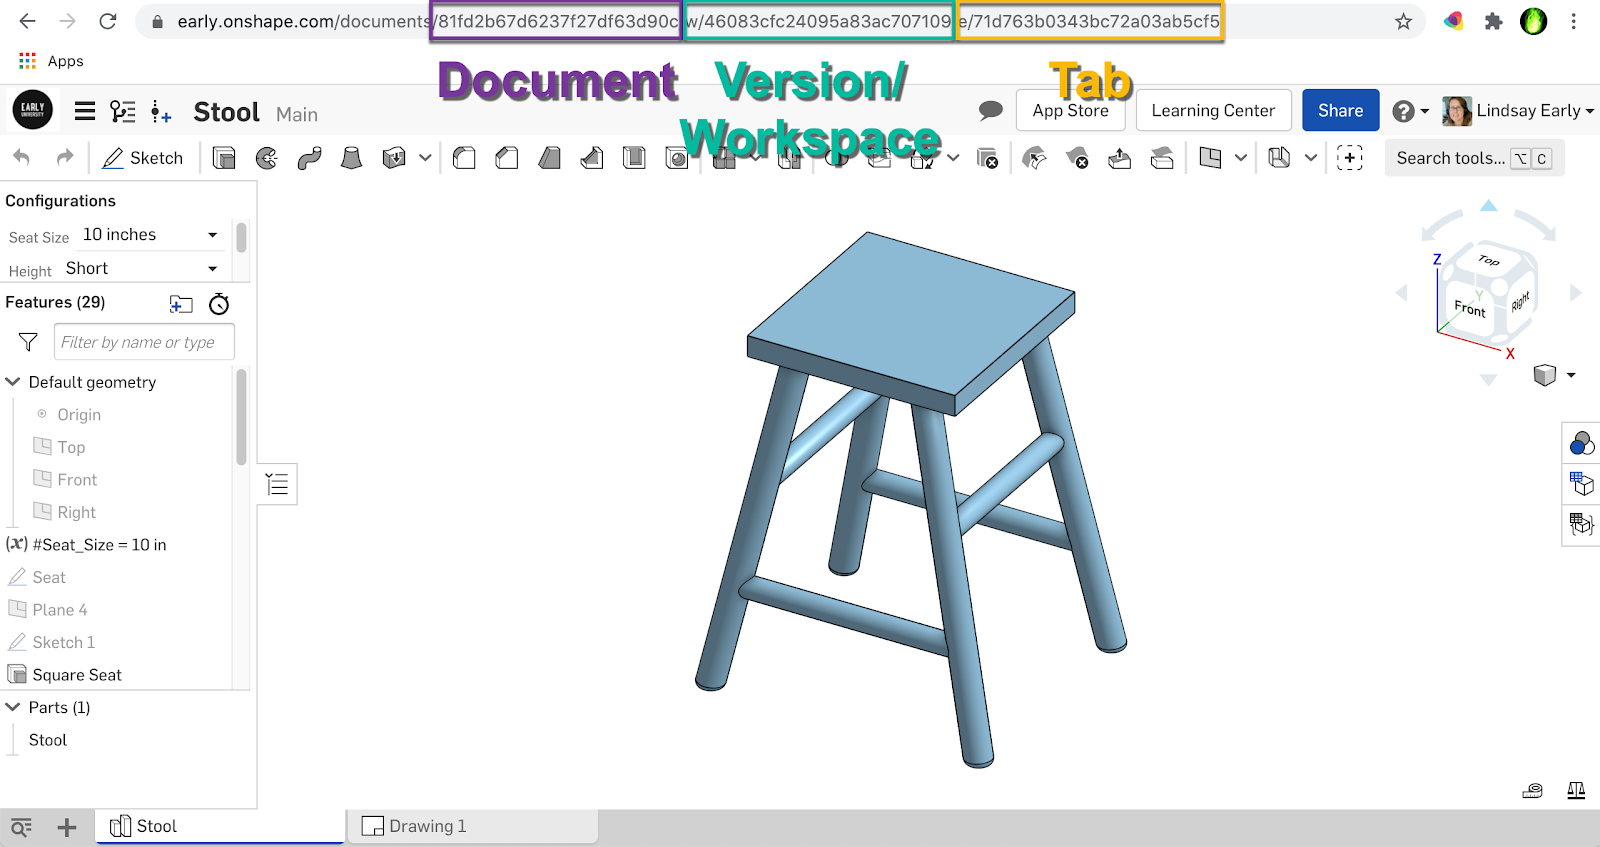Select the Fillet tool
Viewport: 1600px width, 847px height.
tap(464, 158)
